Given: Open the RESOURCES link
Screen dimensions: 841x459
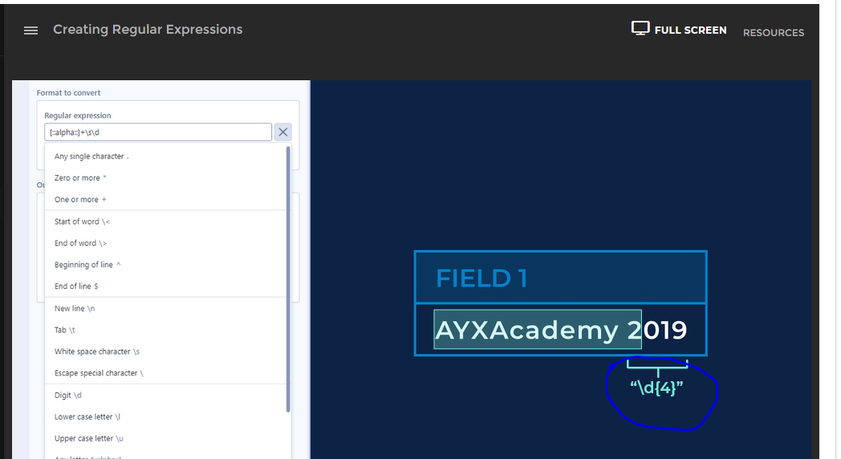Looking at the screenshot, I should pyautogui.click(x=773, y=33).
